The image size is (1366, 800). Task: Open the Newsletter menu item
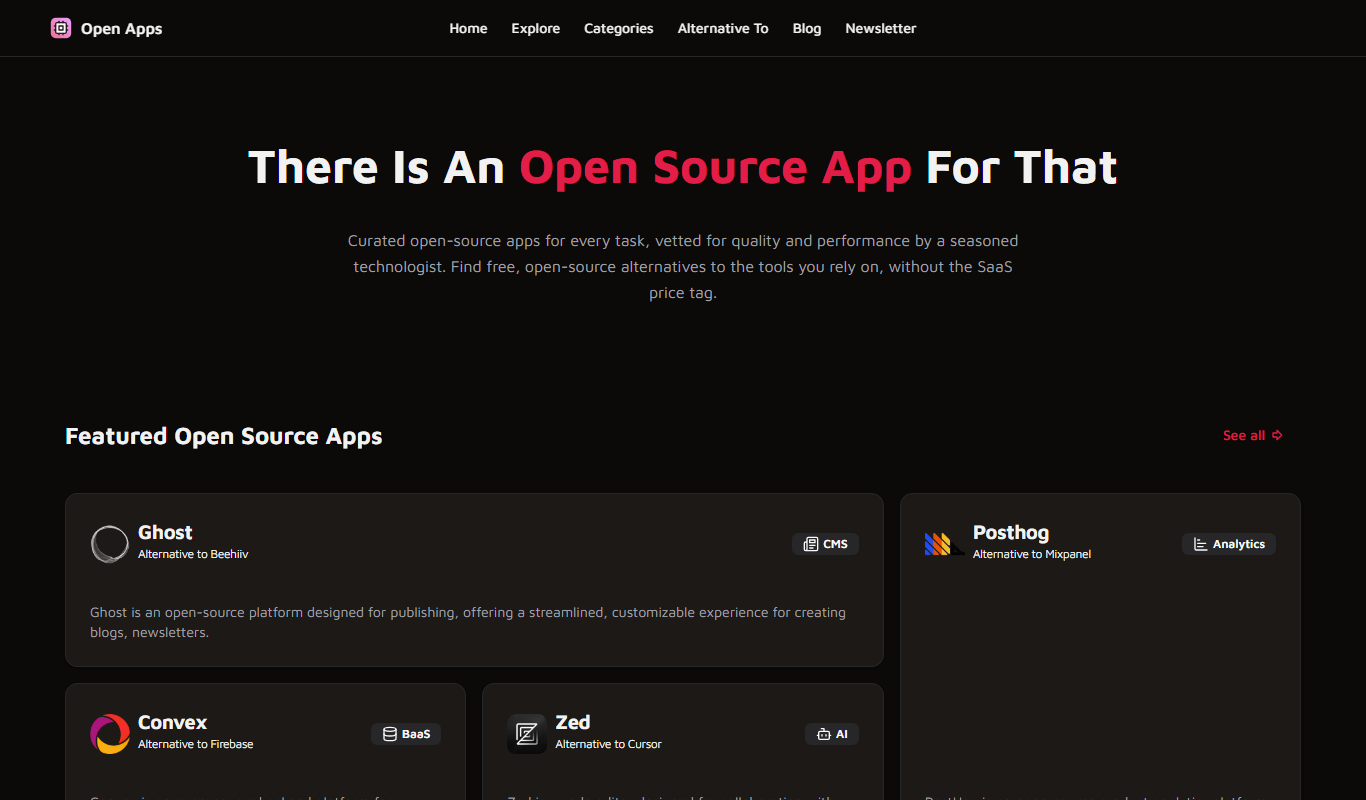[x=881, y=28]
